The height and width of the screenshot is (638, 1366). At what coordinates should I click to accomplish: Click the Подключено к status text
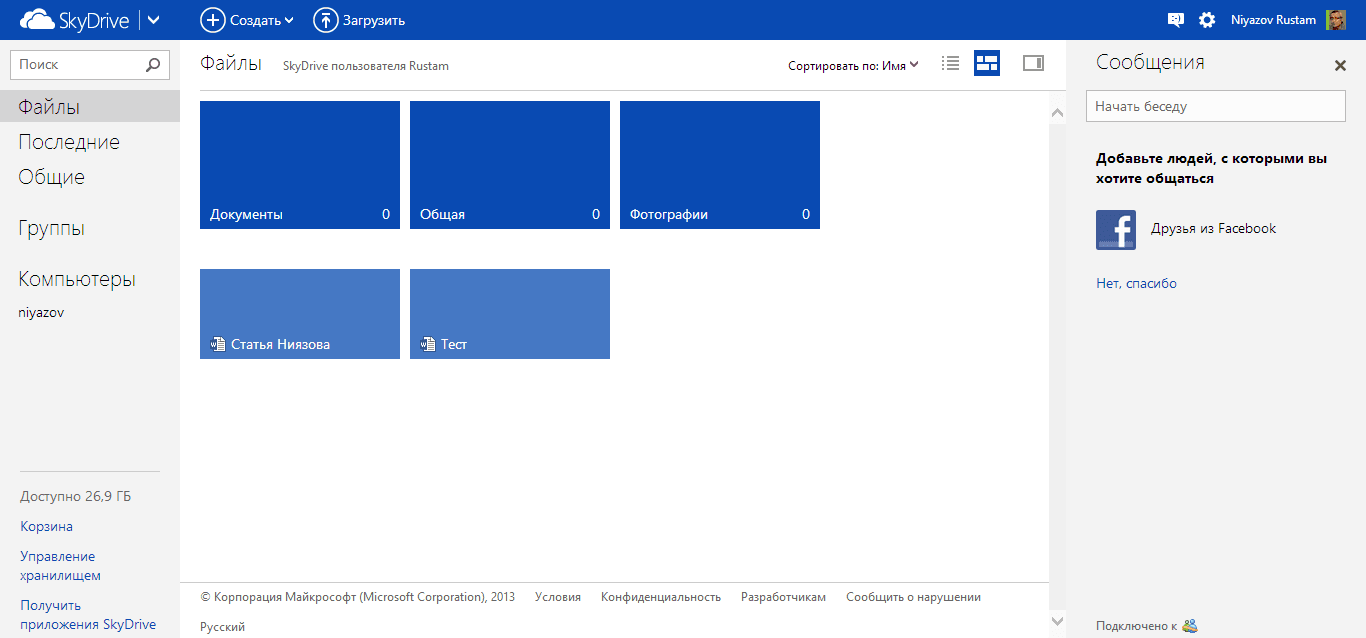1136,627
